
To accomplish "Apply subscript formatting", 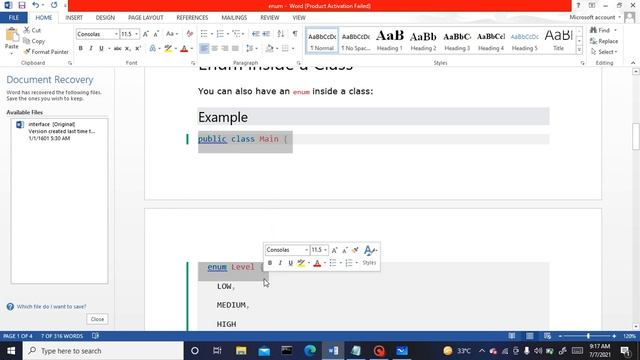I will pos(128,49).
